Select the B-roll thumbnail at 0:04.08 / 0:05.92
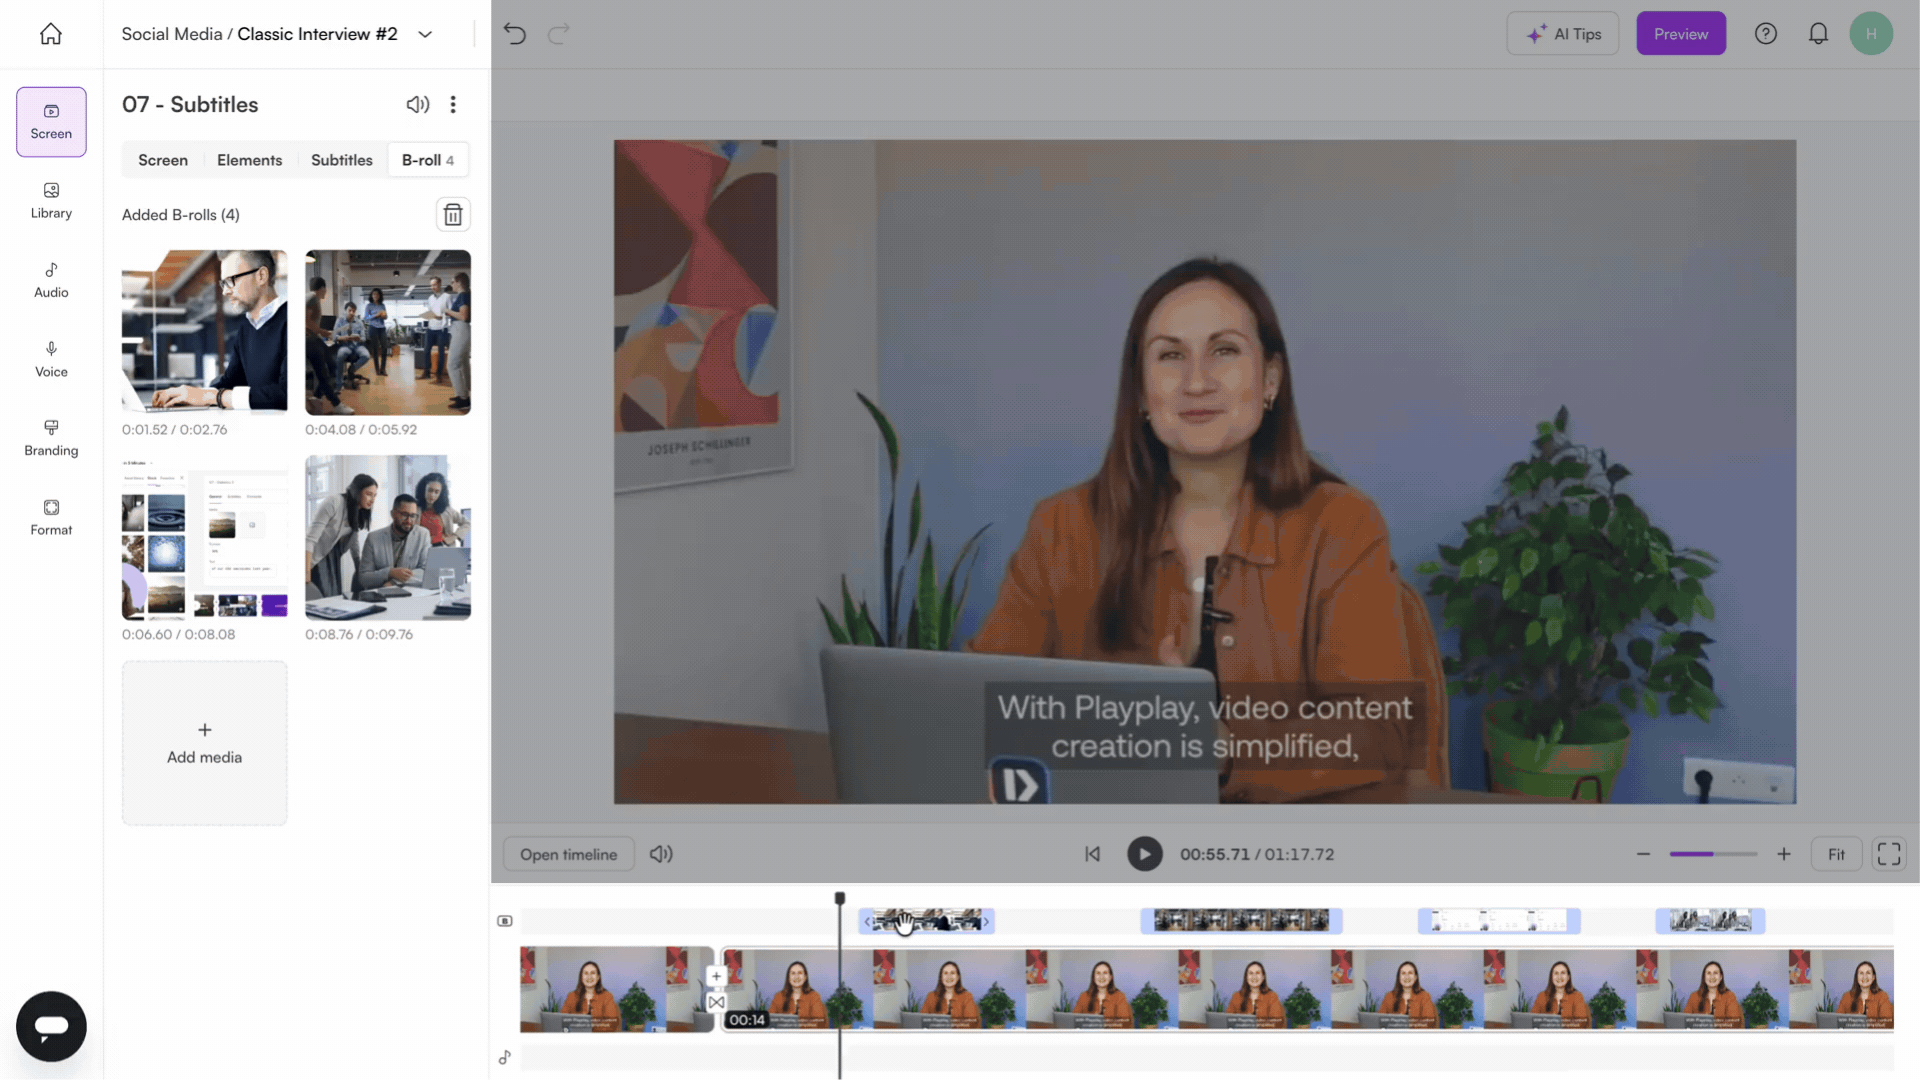1920x1080 pixels. [x=388, y=332]
